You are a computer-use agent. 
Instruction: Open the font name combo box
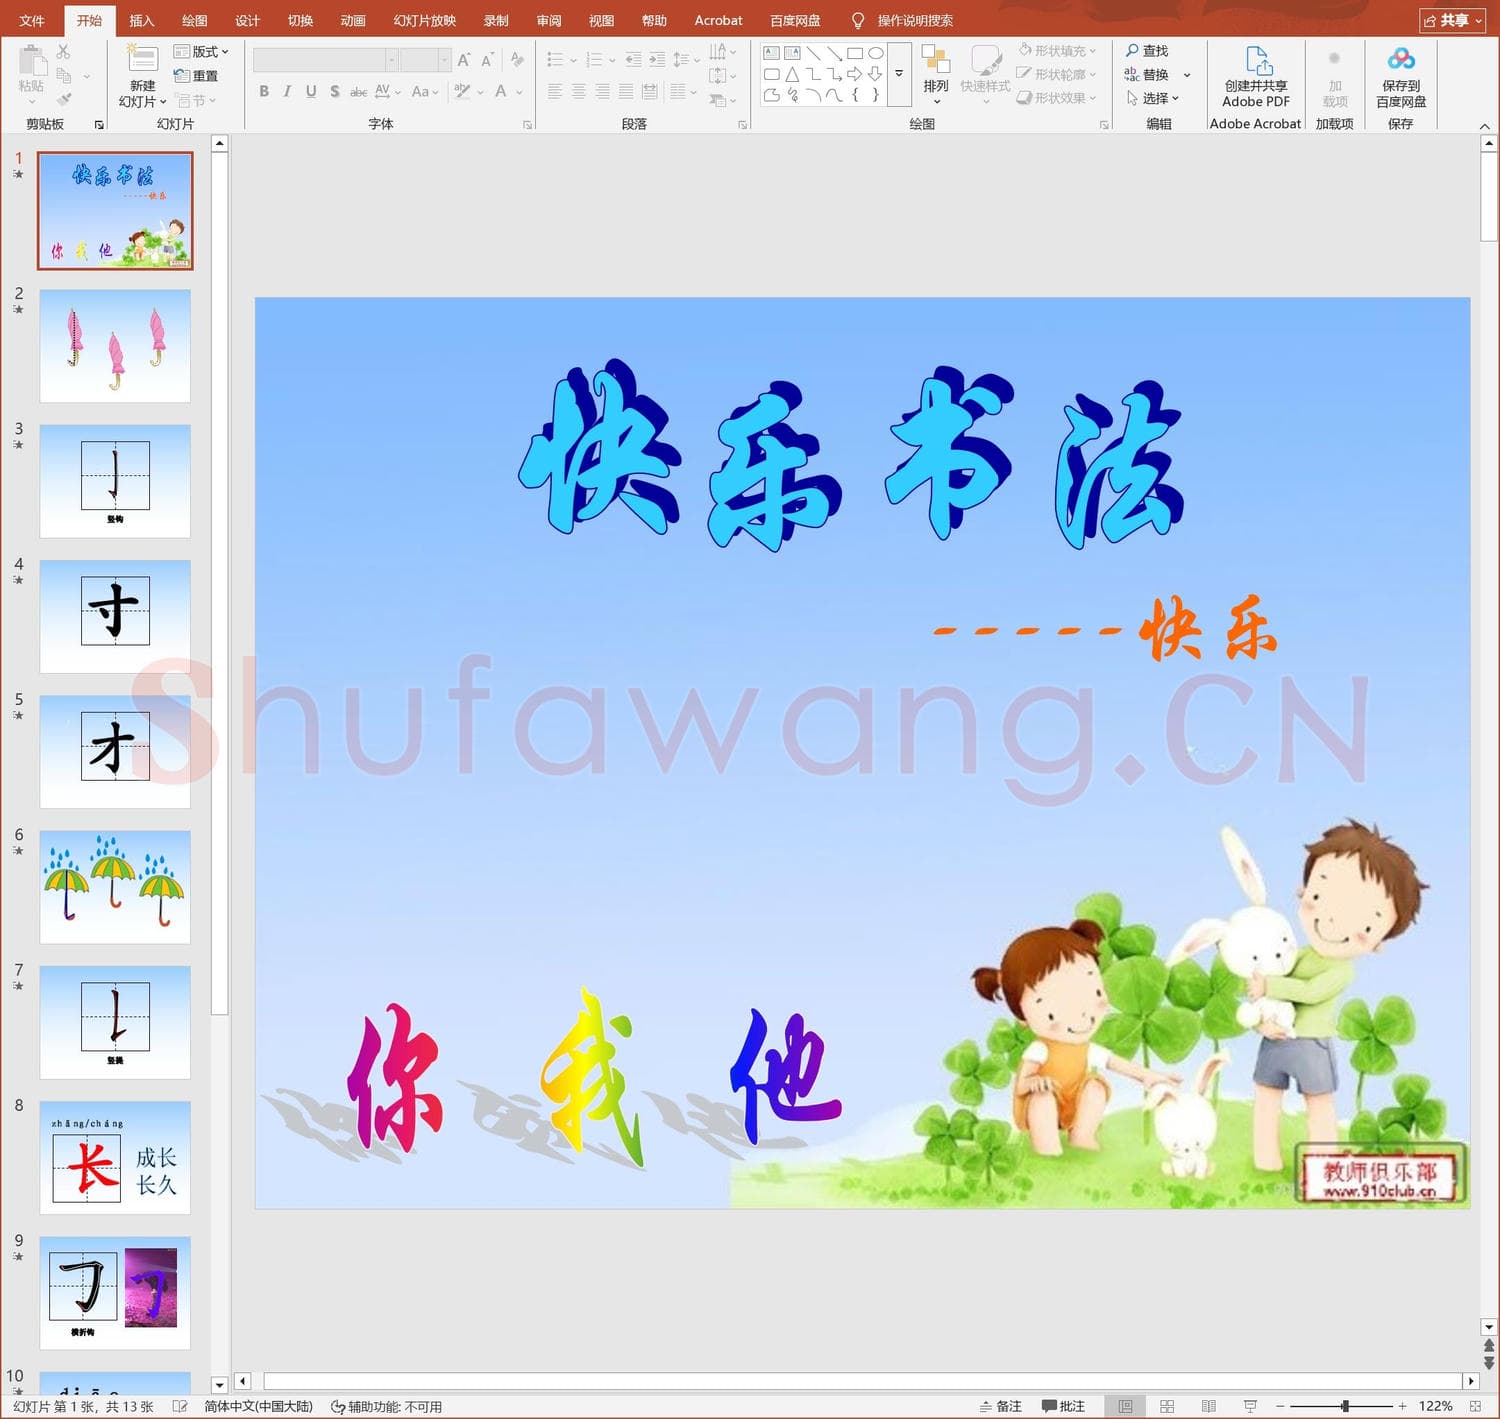click(x=325, y=60)
